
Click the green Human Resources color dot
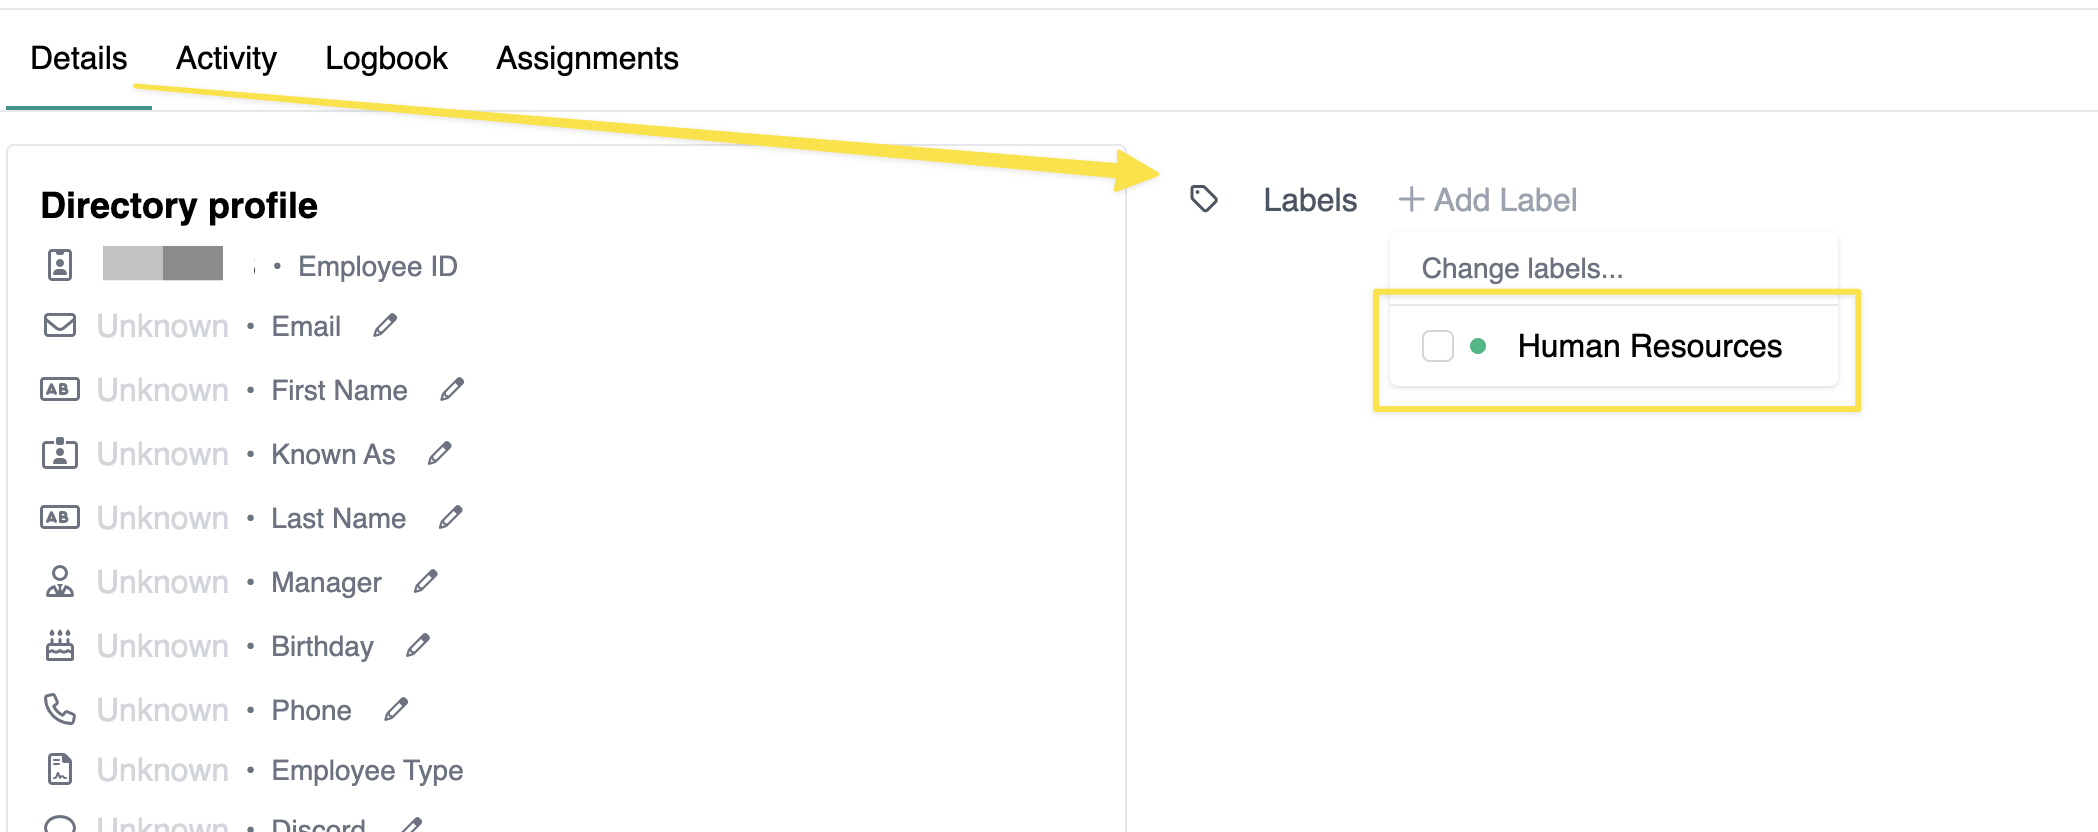pyautogui.click(x=1478, y=346)
